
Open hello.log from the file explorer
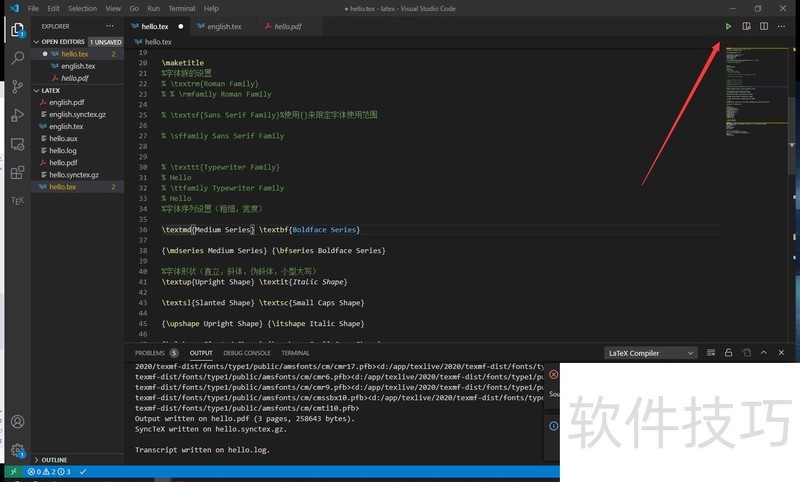pos(63,150)
